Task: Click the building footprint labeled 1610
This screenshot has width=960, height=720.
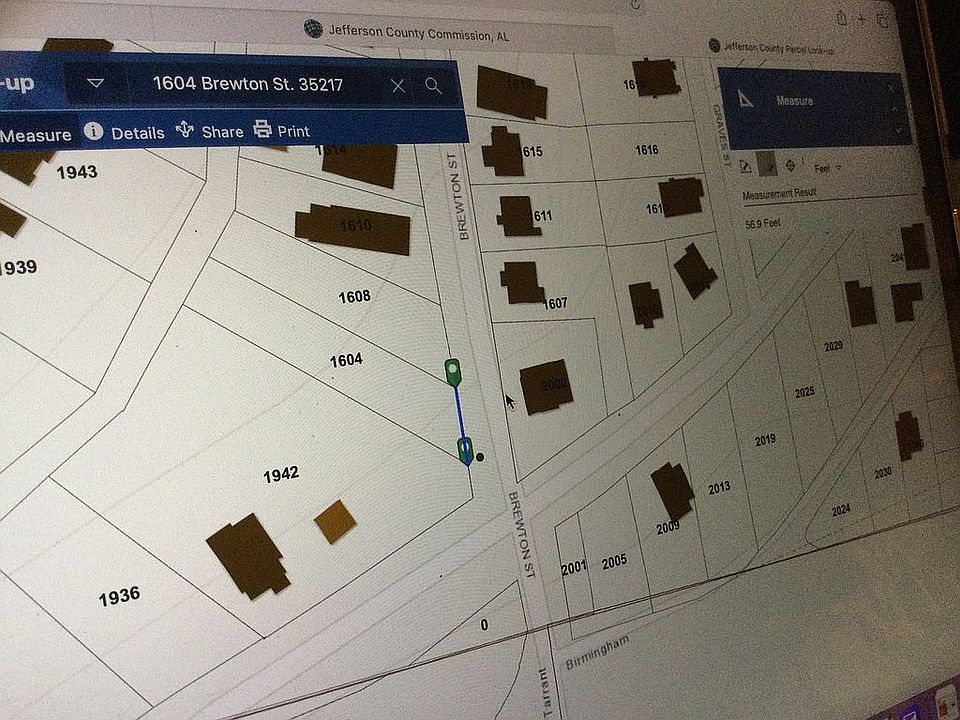Action: pyautogui.click(x=353, y=229)
